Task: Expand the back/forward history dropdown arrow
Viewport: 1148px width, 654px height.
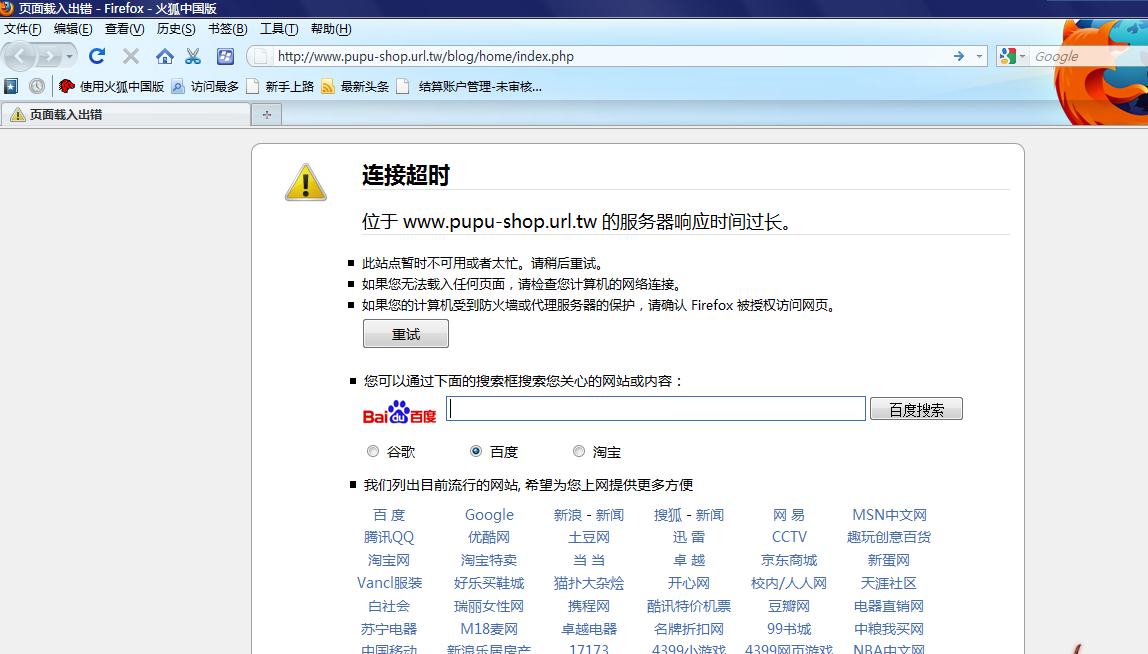Action: tap(70, 56)
